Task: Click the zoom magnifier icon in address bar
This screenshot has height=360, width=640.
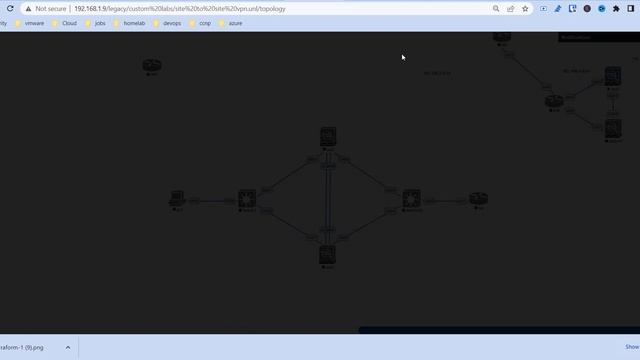Action: click(x=496, y=9)
